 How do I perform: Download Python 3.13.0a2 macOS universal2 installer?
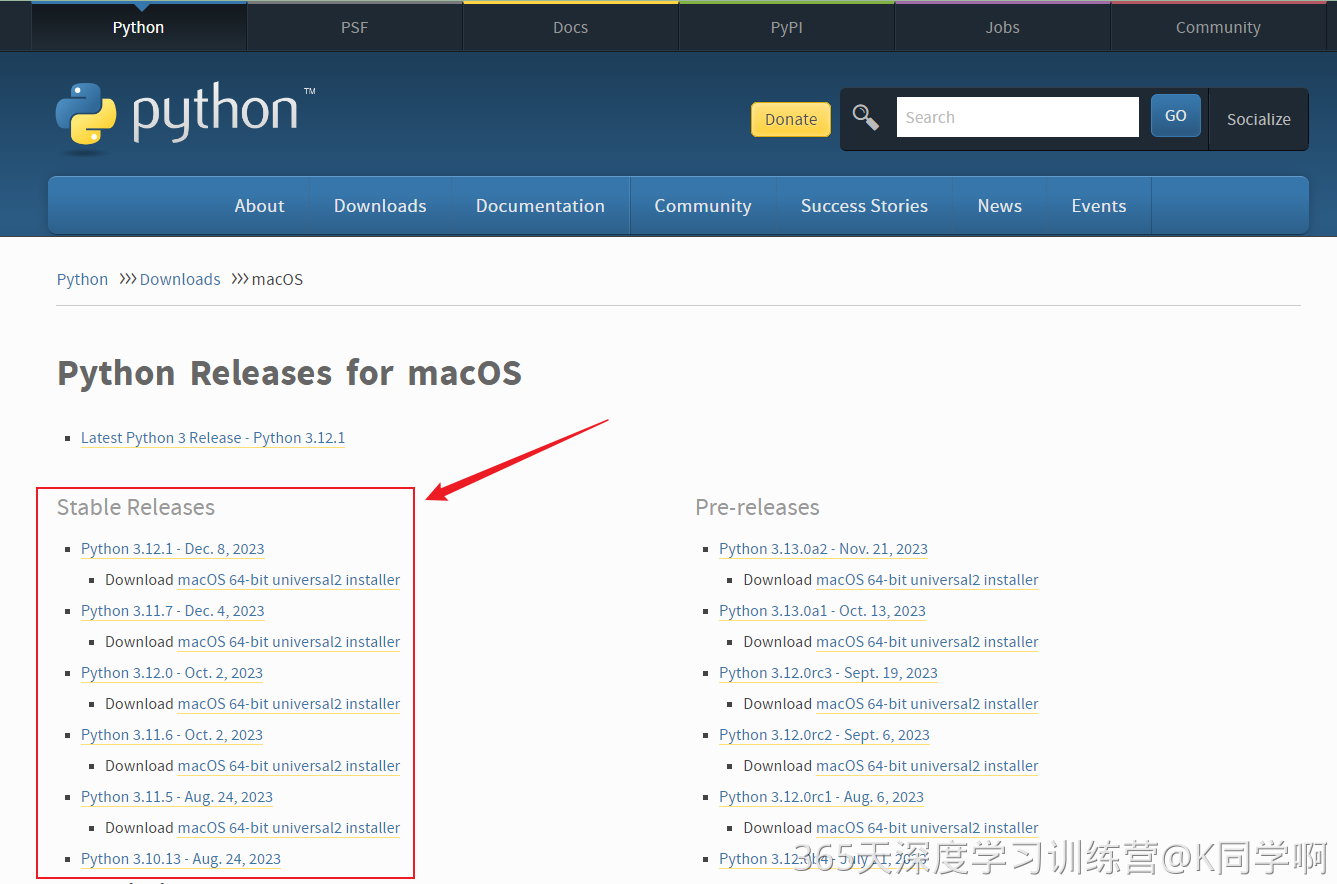coord(927,580)
